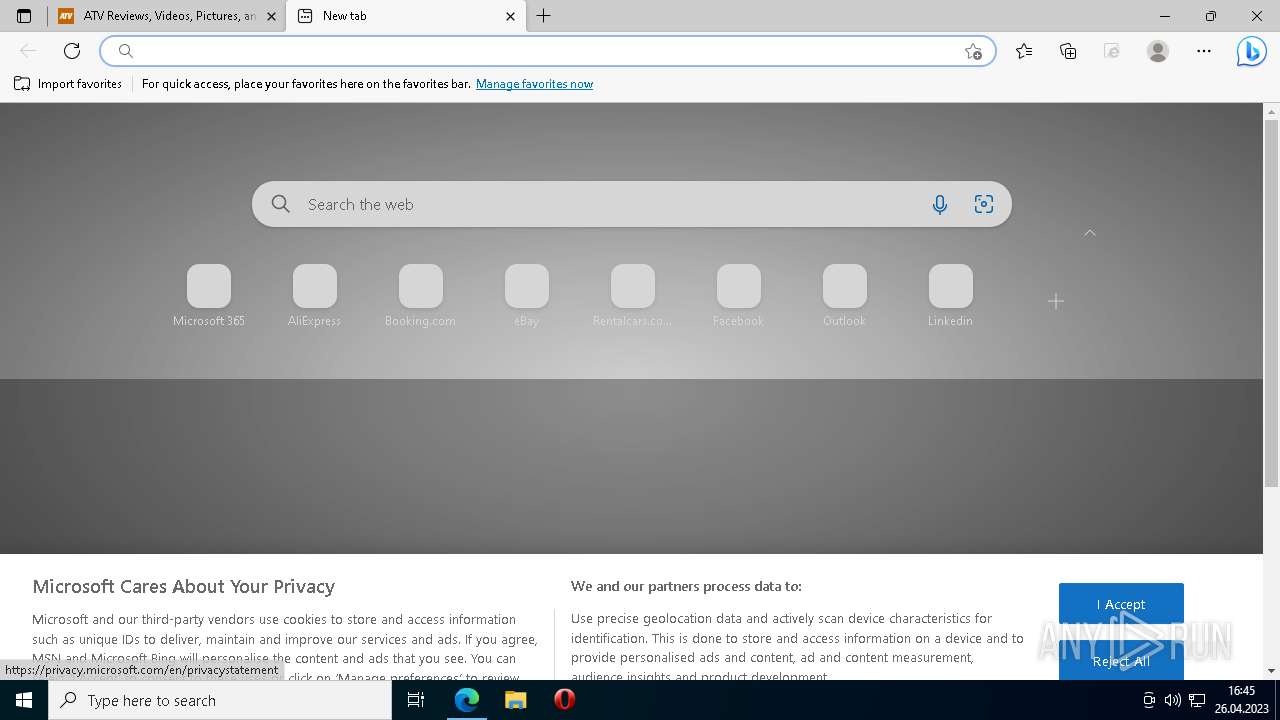The height and width of the screenshot is (720, 1280).
Task: Open Booking.com quick link
Action: (x=421, y=296)
